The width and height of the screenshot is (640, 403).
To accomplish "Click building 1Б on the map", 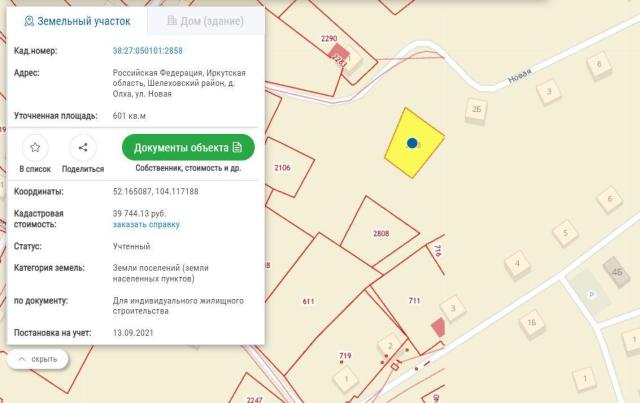I will 532,323.
